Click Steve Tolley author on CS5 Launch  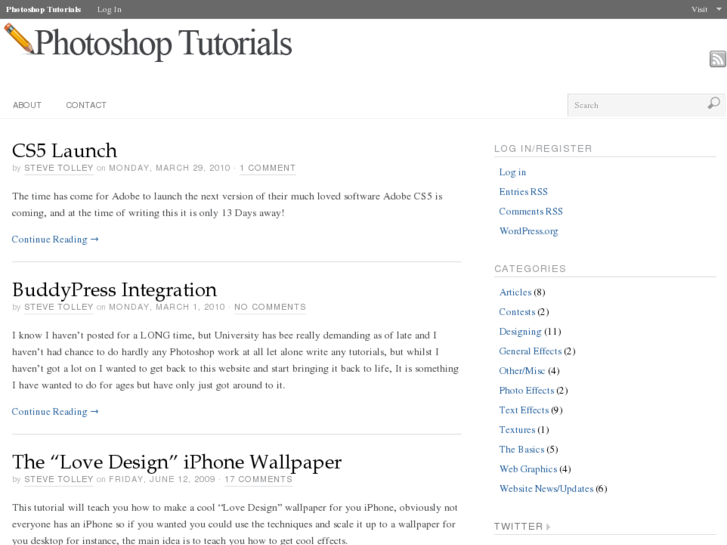tap(59, 168)
